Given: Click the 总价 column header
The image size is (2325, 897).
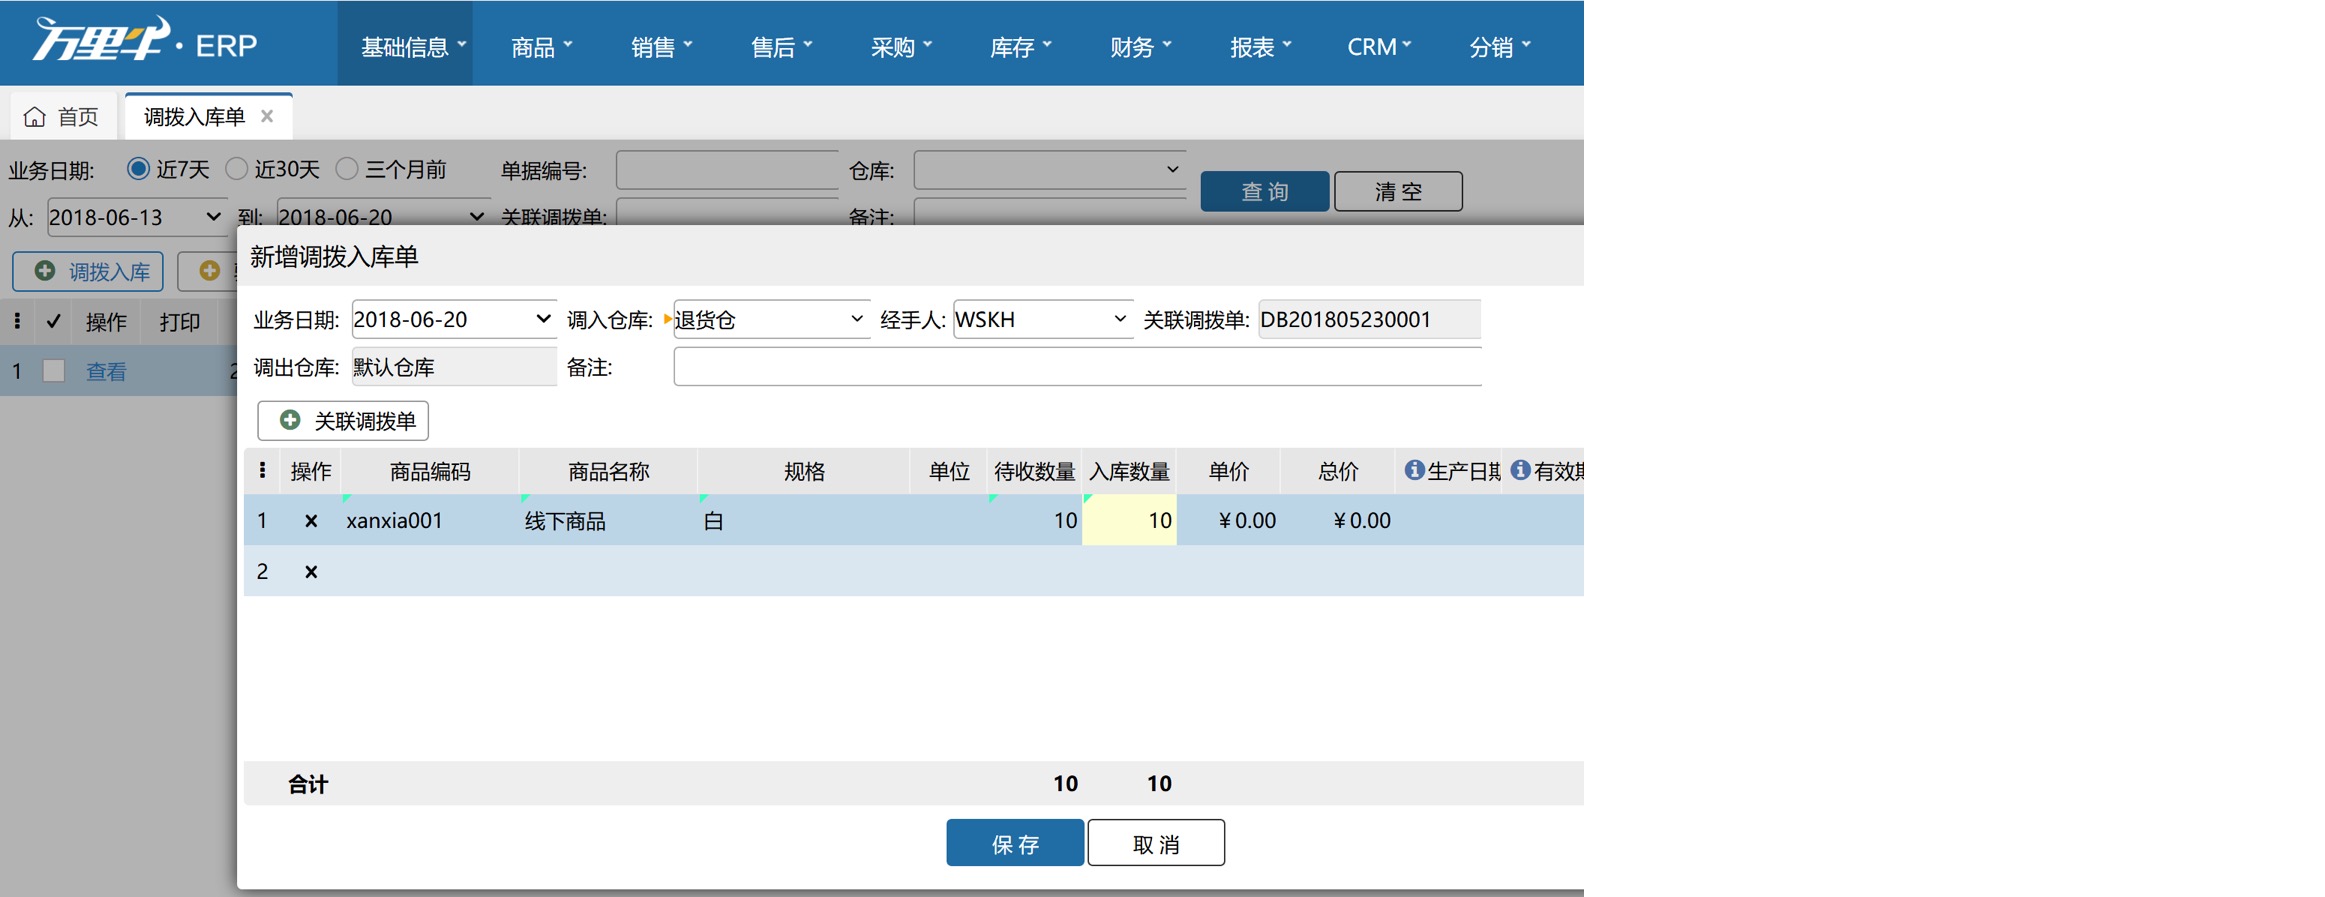Looking at the screenshot, I should [x=1337, y=471].
